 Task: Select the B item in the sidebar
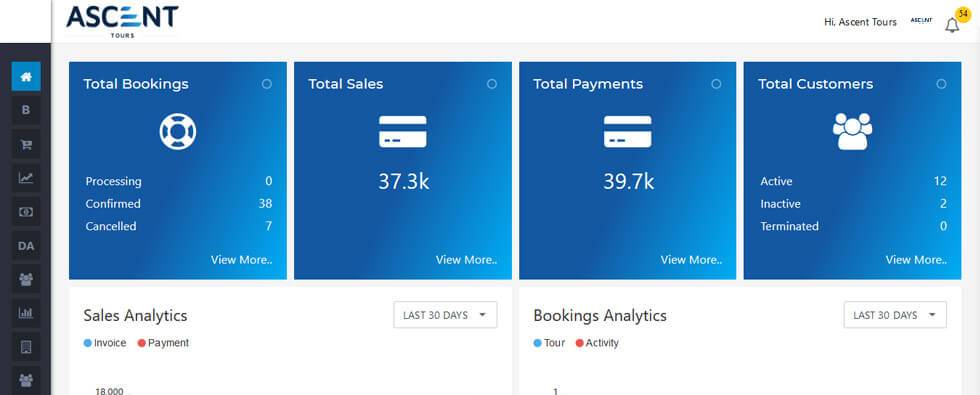click(26, 110)
